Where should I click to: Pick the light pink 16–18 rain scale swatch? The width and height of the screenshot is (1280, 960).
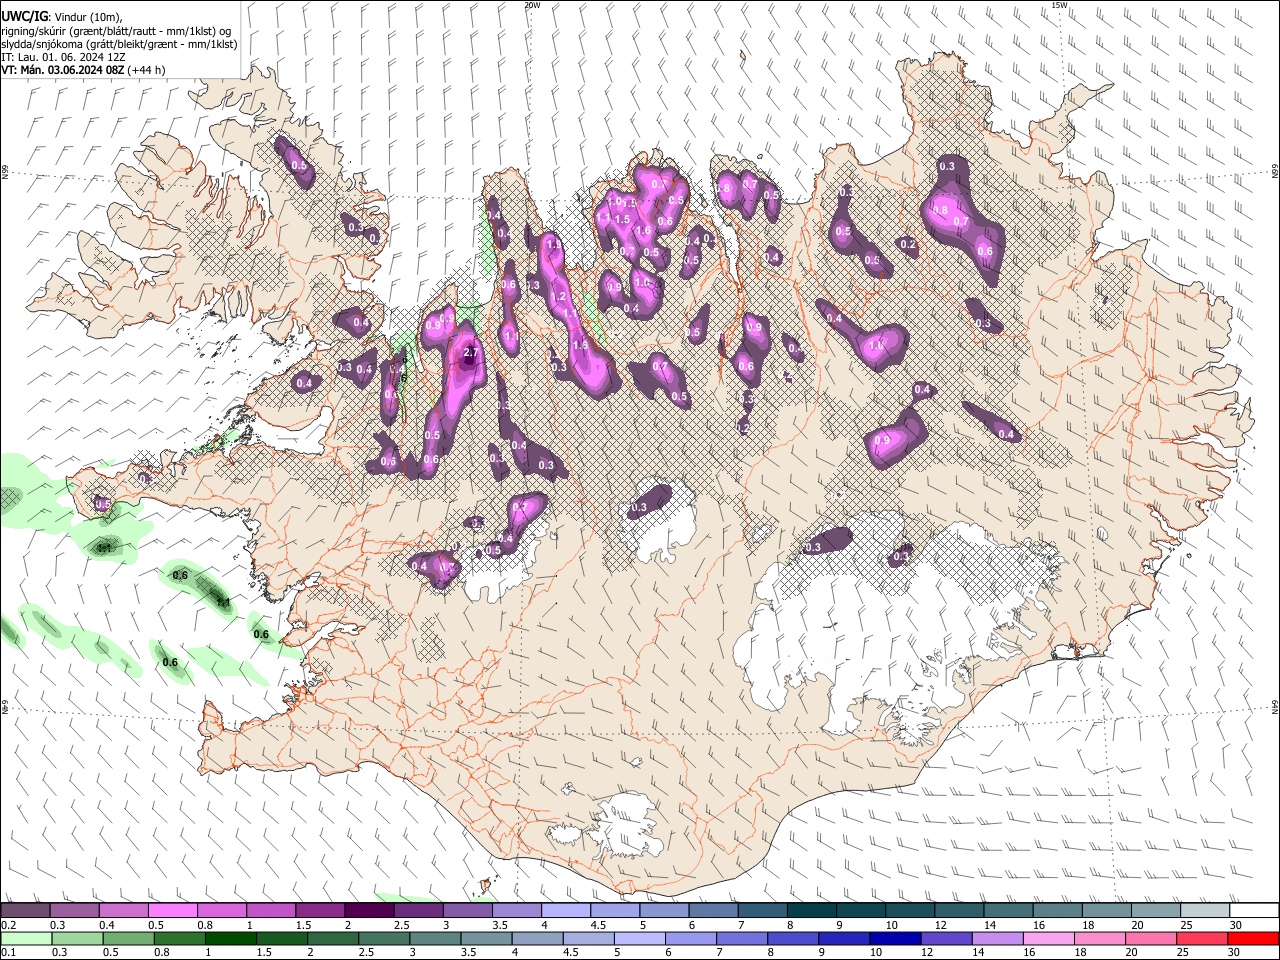[x=1049, y=938]
